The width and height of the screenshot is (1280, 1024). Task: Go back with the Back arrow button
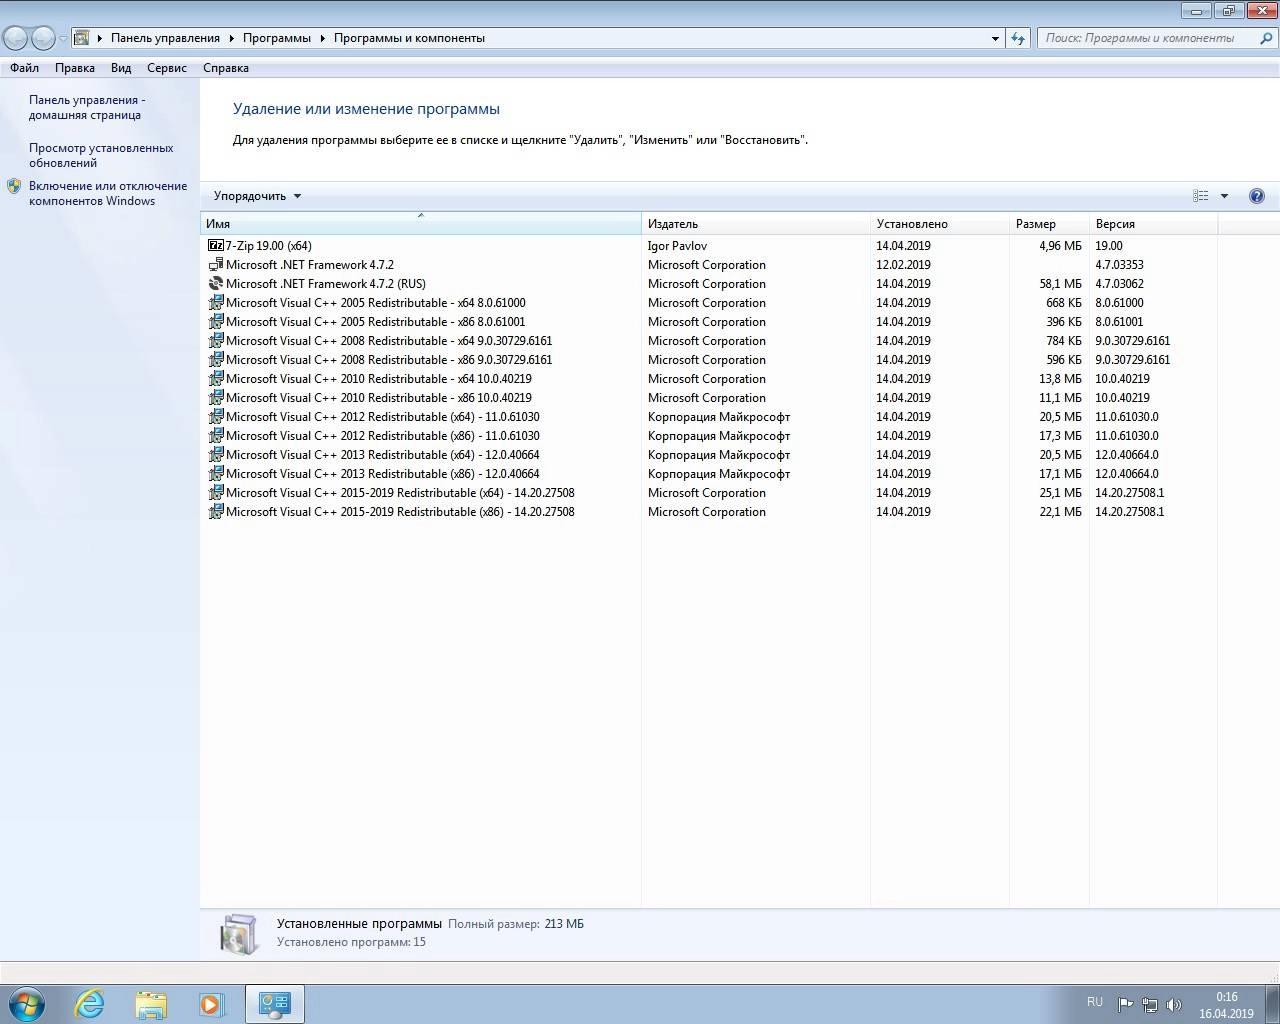tap(15, 38)
